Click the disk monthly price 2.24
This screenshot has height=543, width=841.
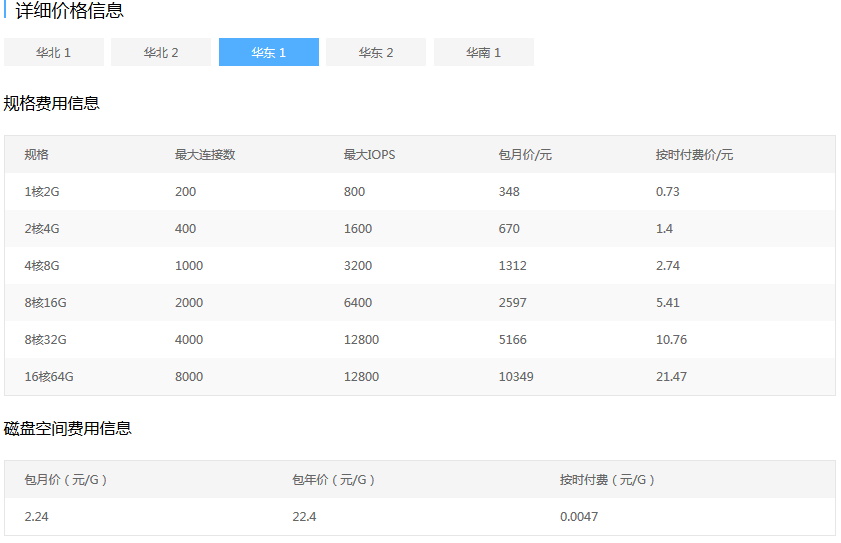(x=36, y=517)
